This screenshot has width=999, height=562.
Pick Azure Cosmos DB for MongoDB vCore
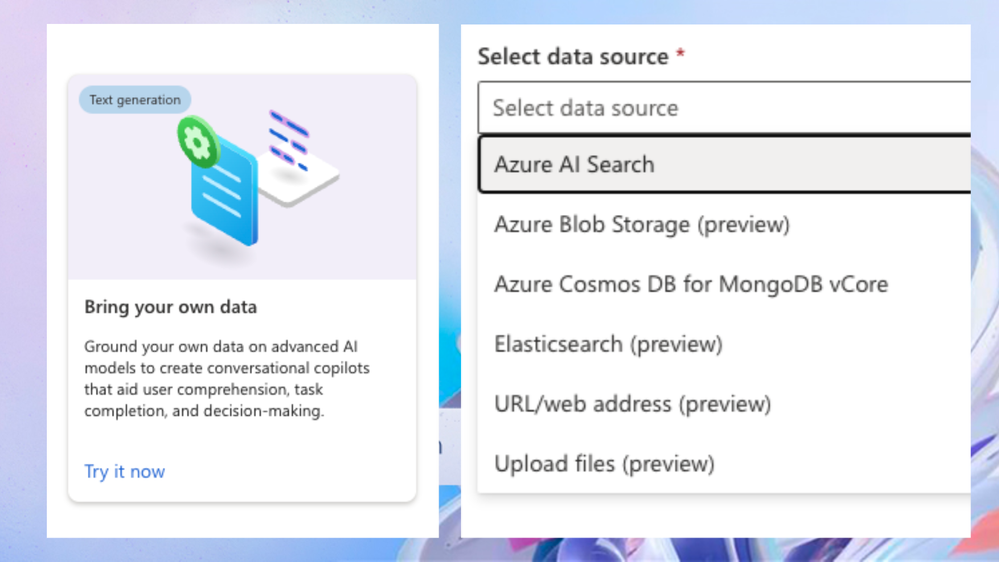click(690, 284)
